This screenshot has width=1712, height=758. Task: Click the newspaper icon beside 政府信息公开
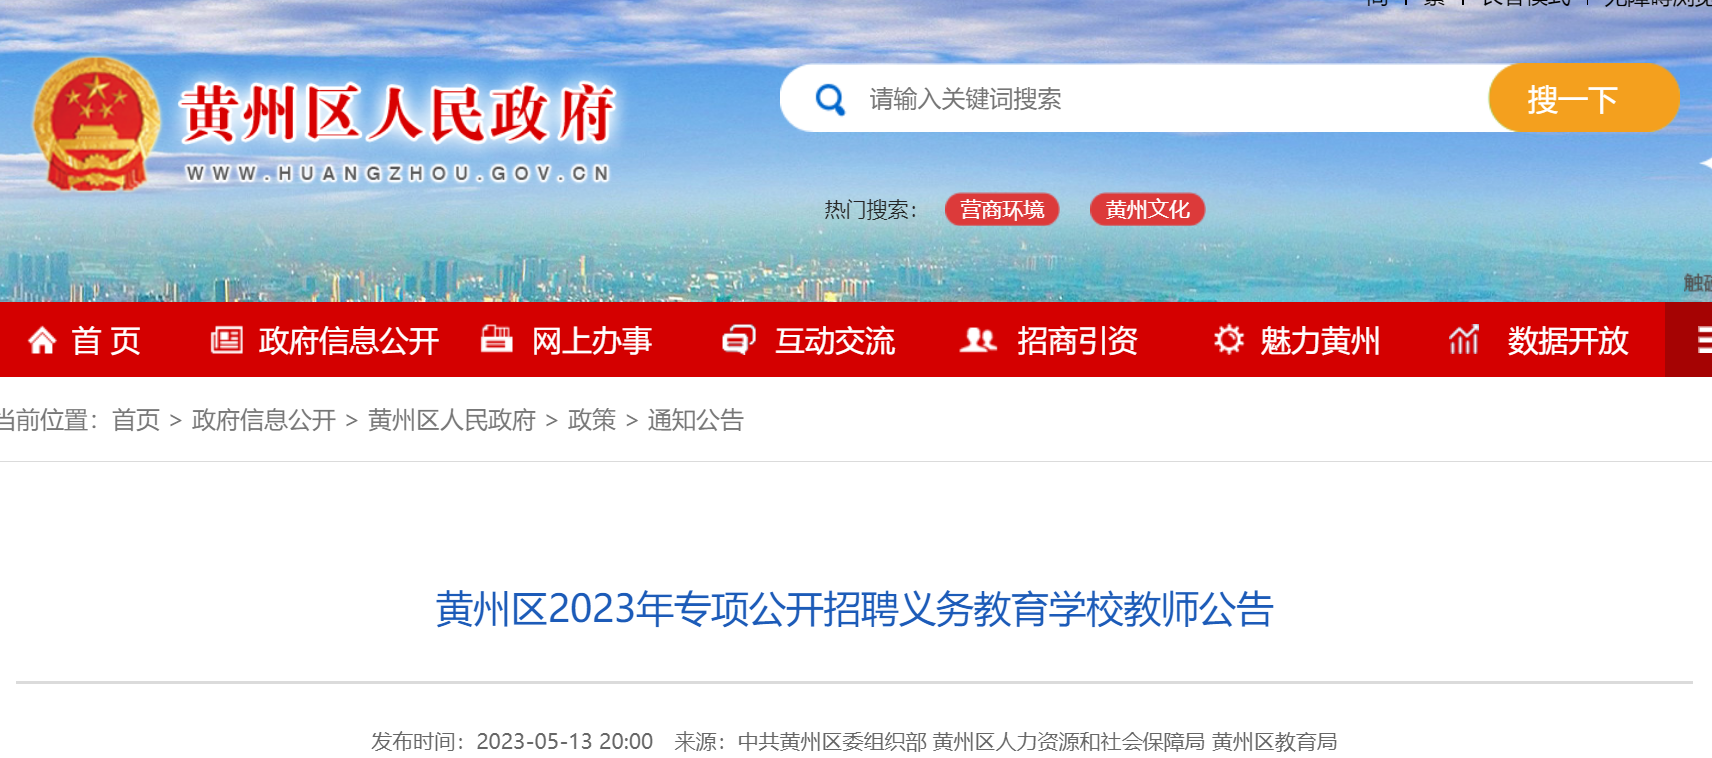point(227,340)
